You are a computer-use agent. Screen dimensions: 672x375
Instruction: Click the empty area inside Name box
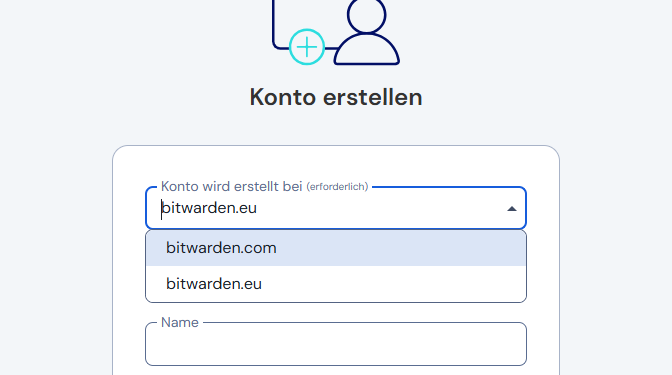[336, 345]
